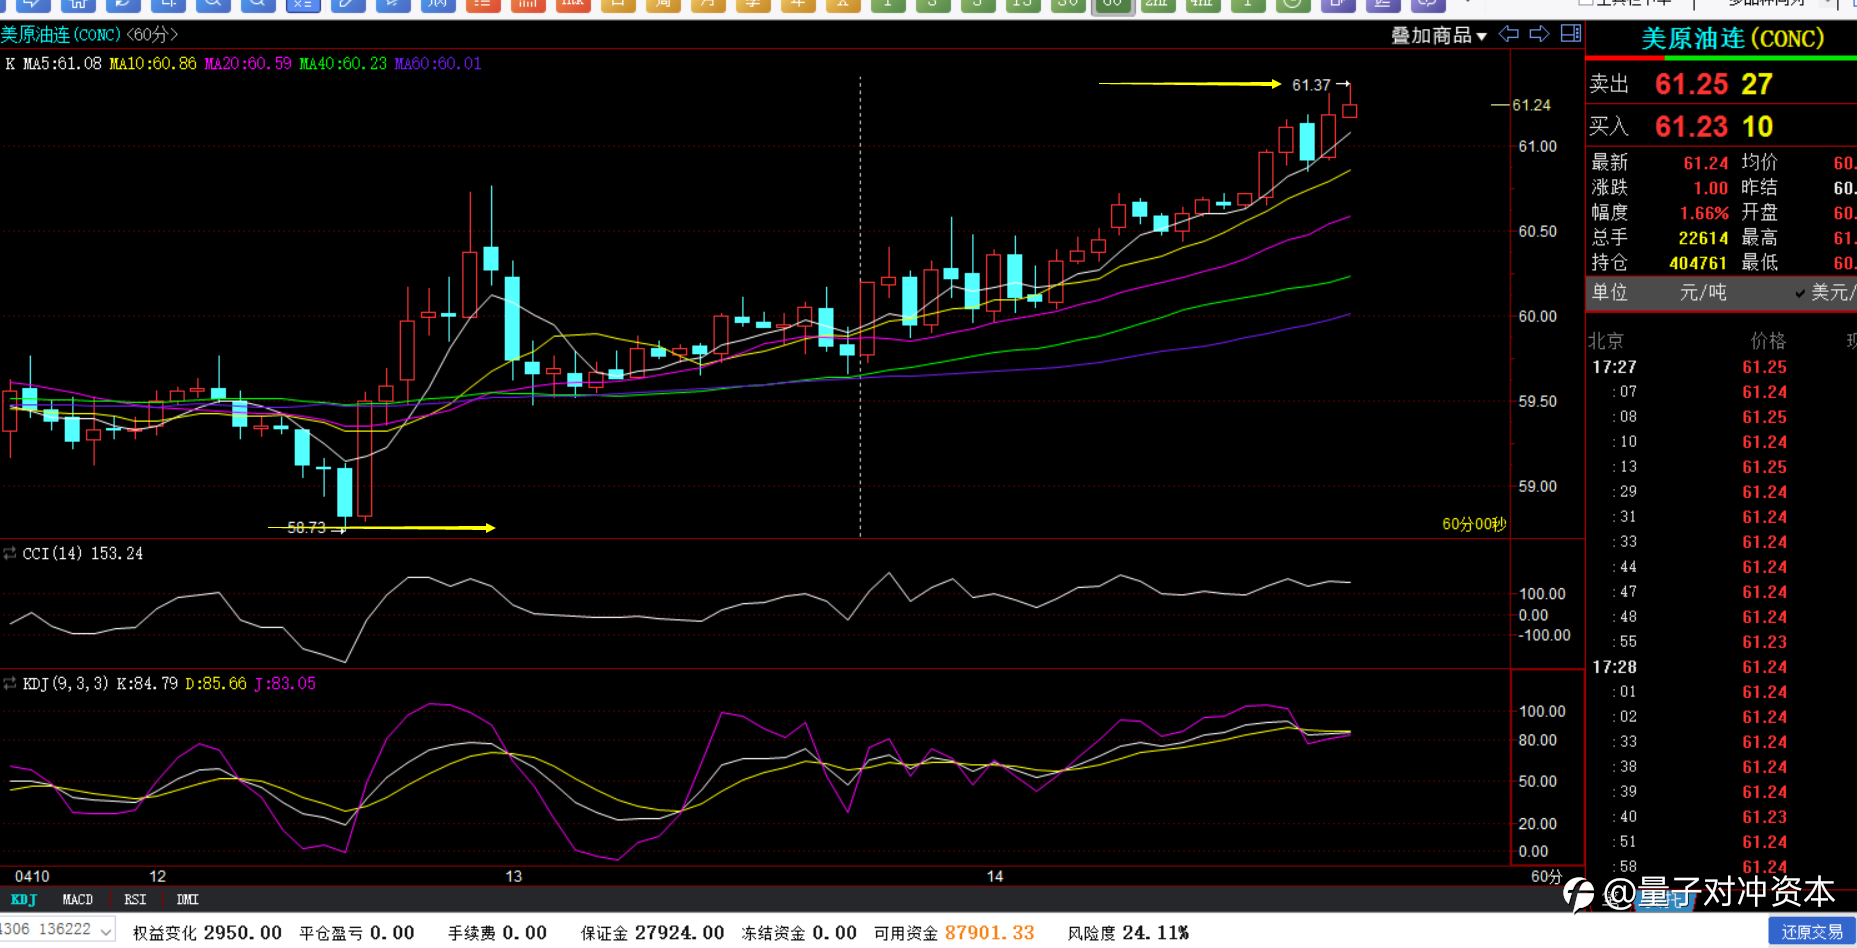Click the 持仓 404761 open interest value
The width and height of the screenshot is (1857, 948).
click(1698, 263)
